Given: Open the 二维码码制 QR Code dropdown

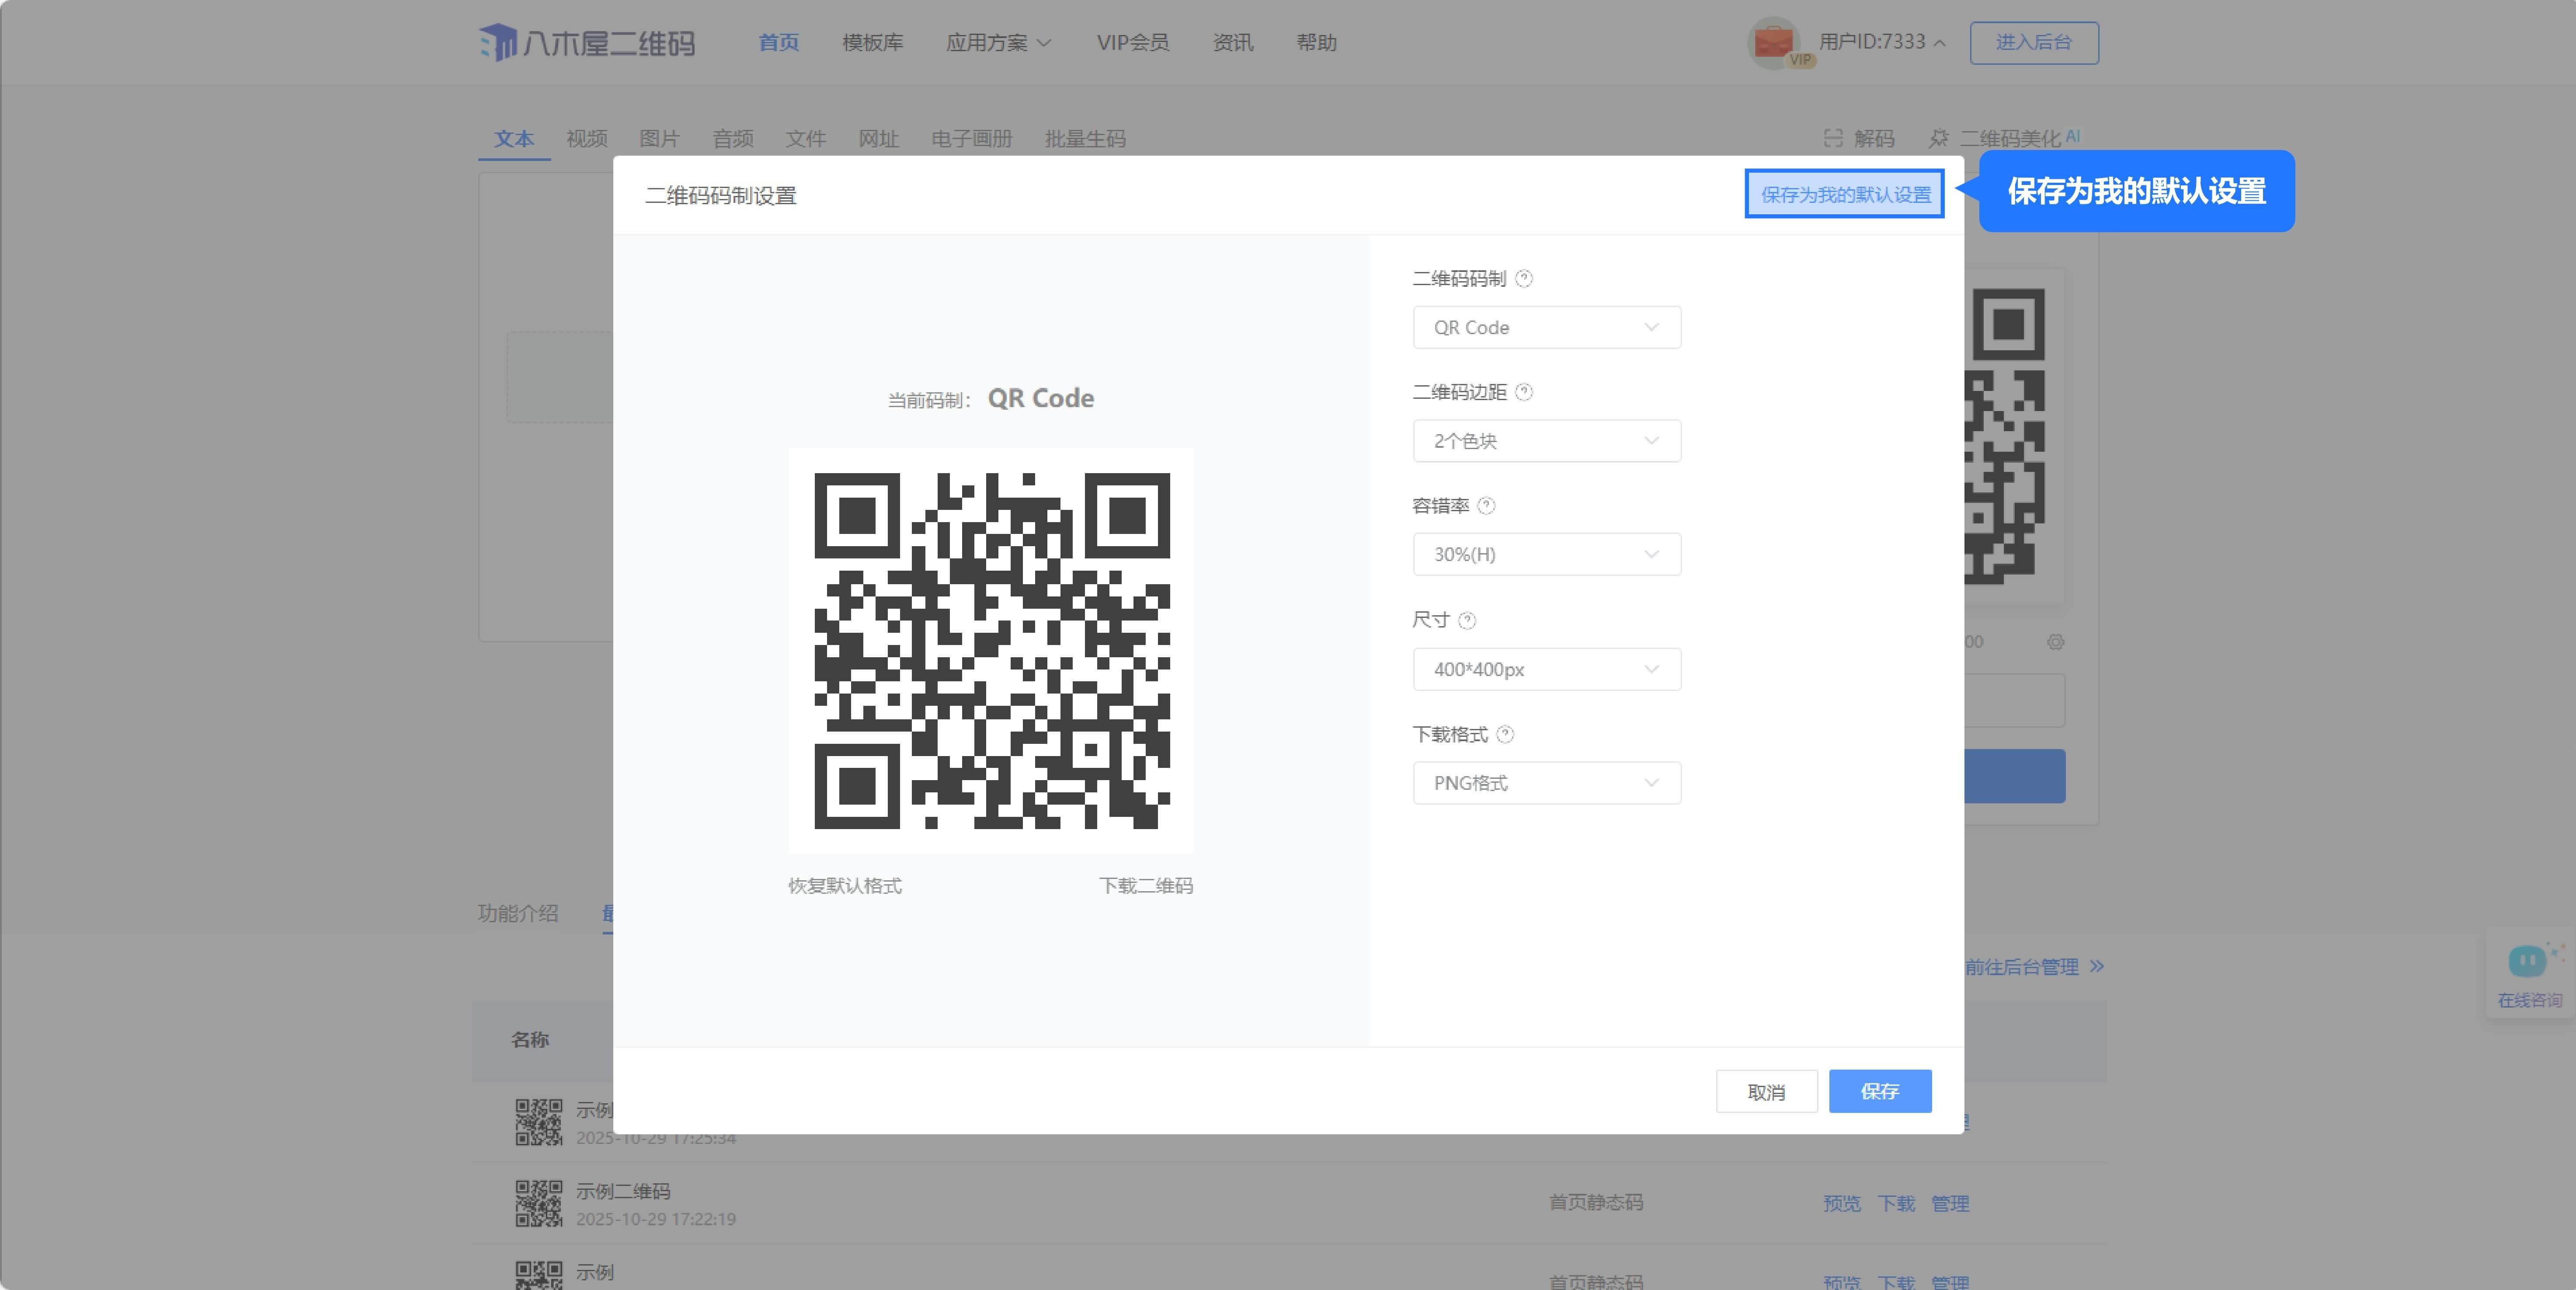Looking at the screenshot, I should pos(1546,328).
